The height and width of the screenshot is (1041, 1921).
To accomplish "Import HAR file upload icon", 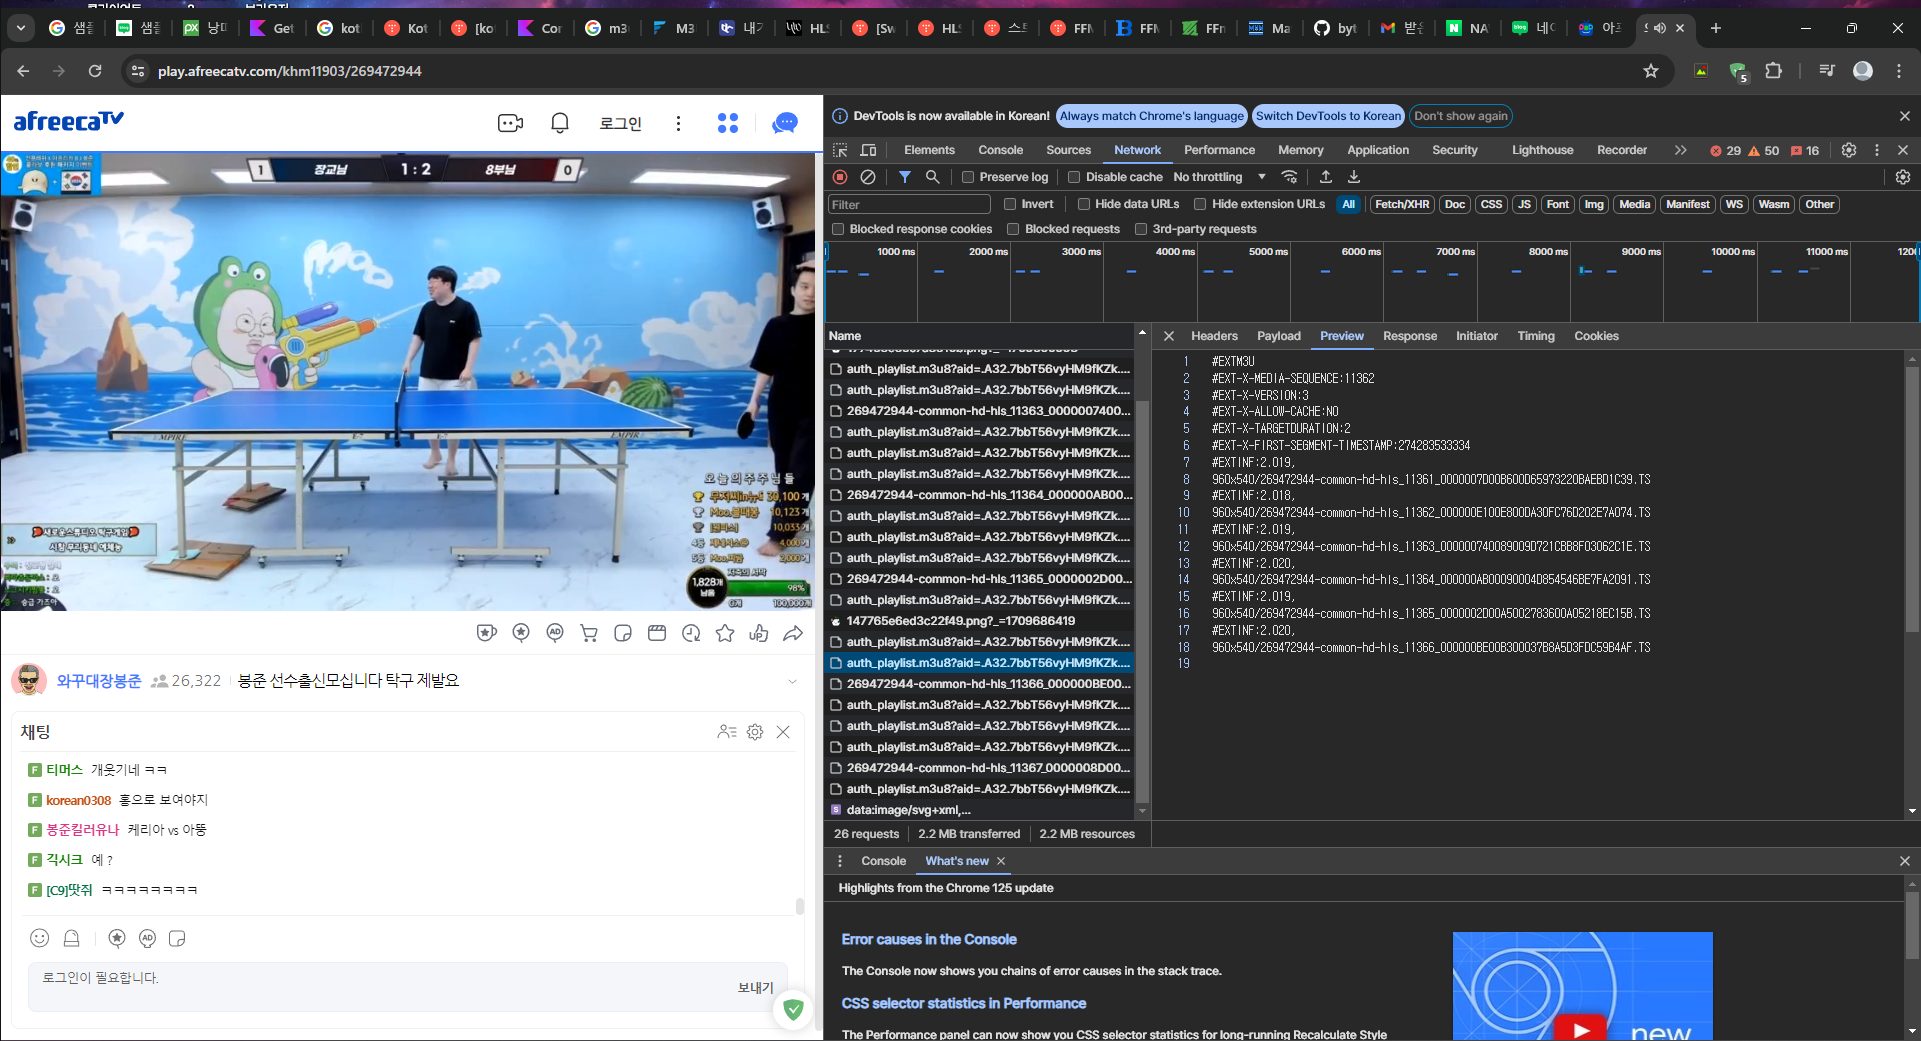I will 1326,177.
